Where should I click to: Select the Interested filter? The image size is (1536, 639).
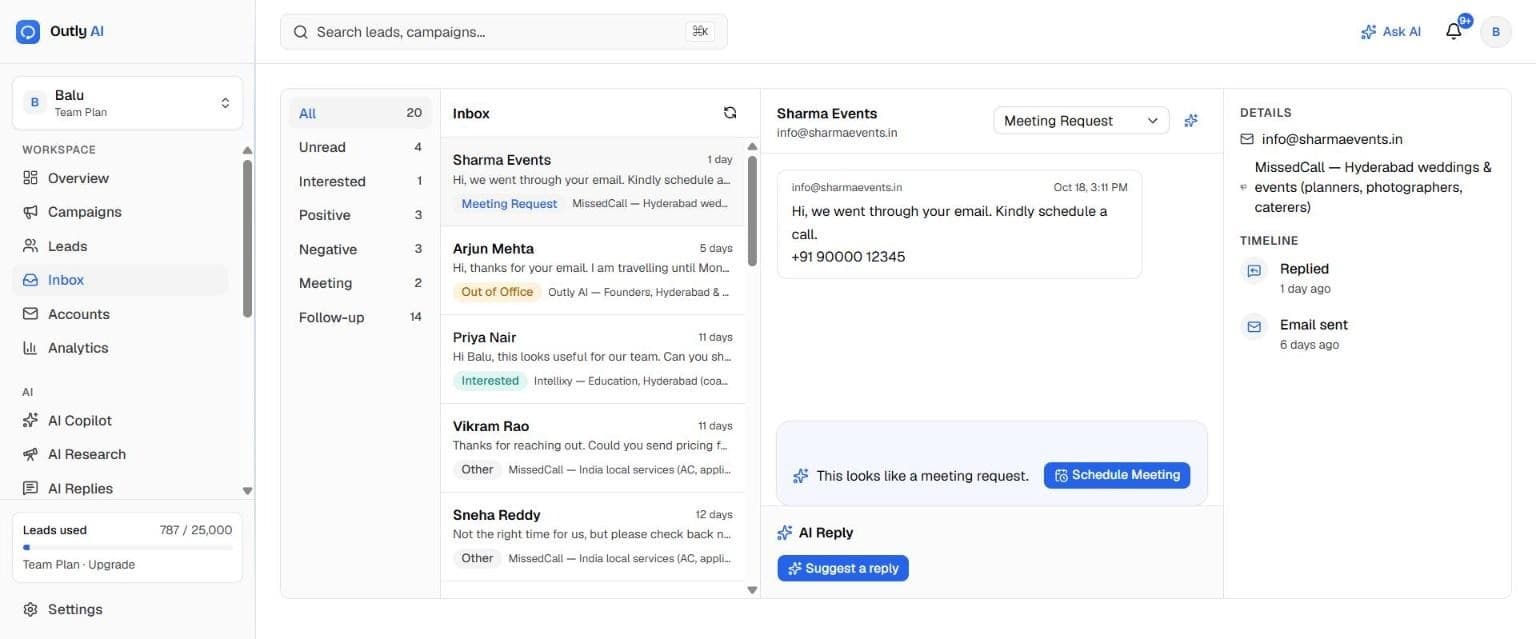tap(360, 181)
